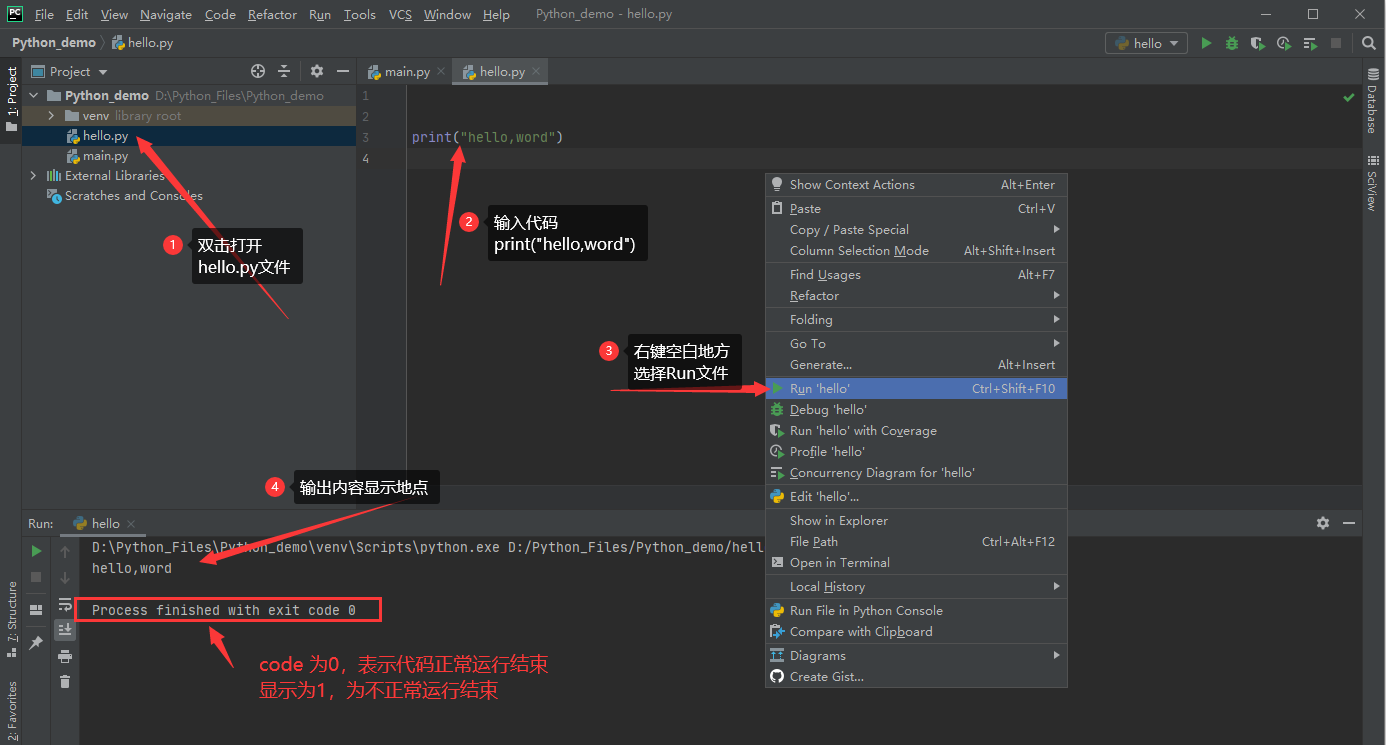This screenshot has height=745, width=1386.
Task: Expand External Libraries node
Action: [x=34, y=175]
